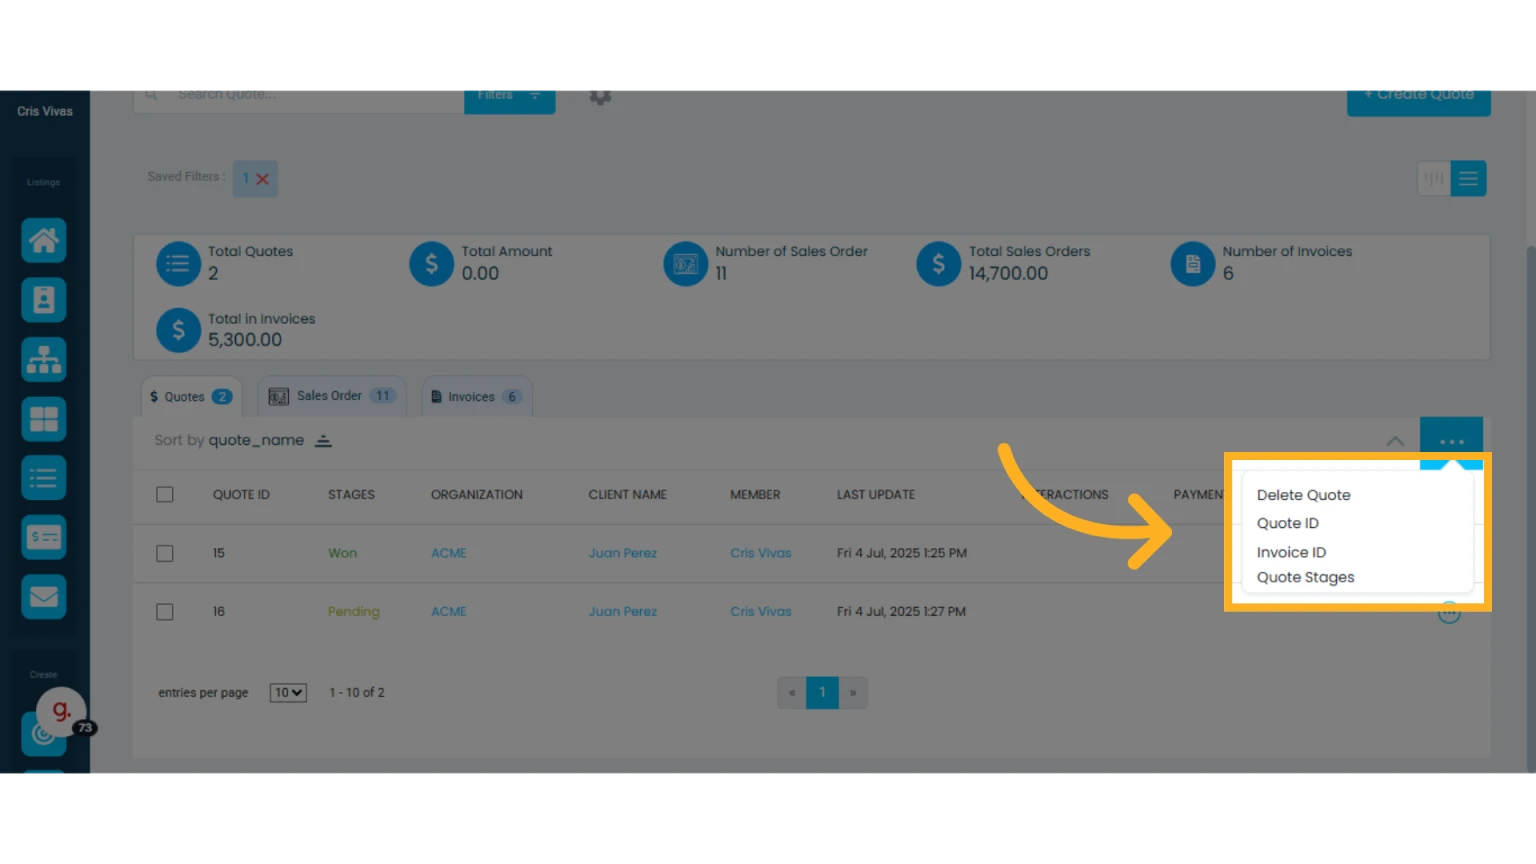Viewport: 1536px width, 864px height.
Task: Open Juan Perez client link for quote 16
Action: 623,612
